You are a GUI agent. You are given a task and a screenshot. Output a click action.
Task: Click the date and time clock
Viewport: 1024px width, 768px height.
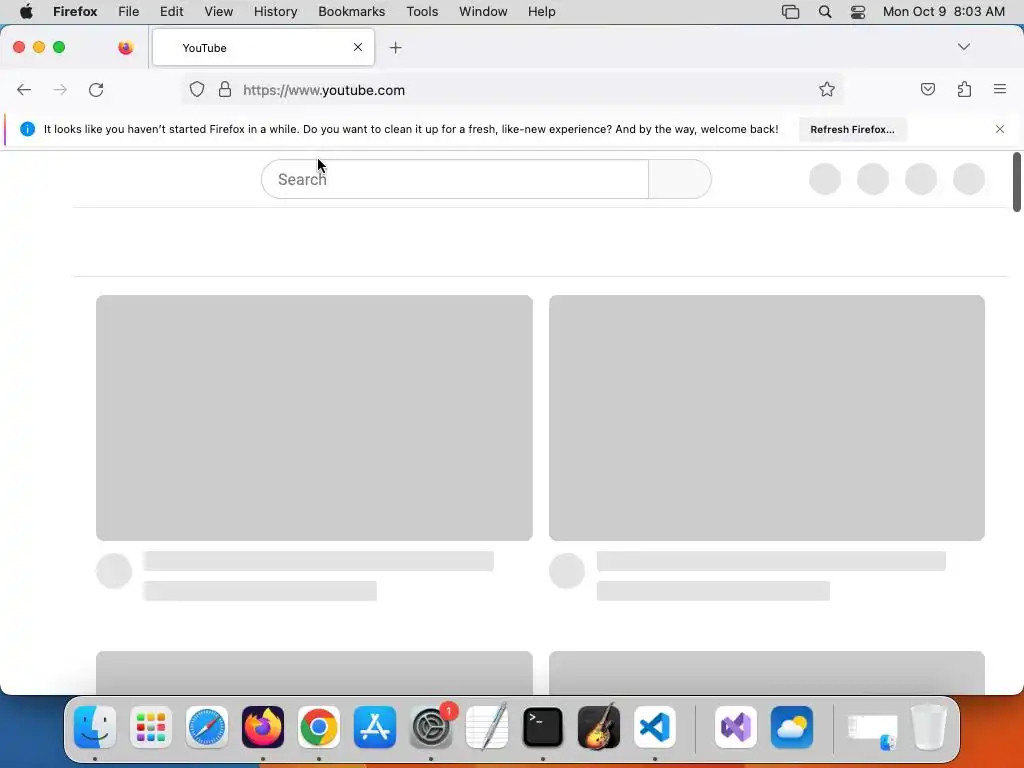point(944,12)
